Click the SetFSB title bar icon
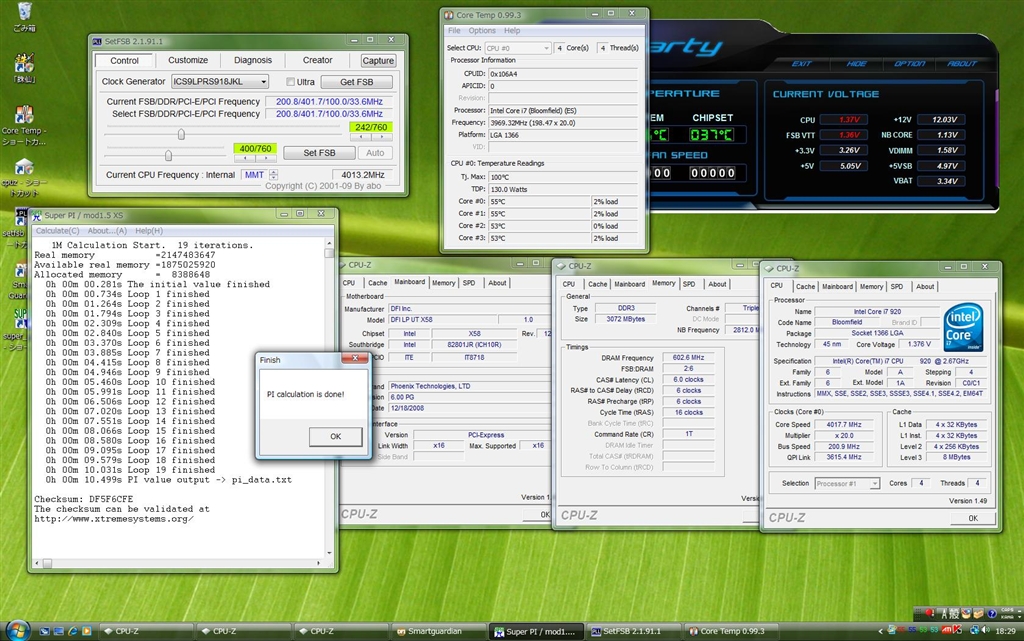Image resolution: width=1024 pixels, height=641 pixels. coord(97,42)
